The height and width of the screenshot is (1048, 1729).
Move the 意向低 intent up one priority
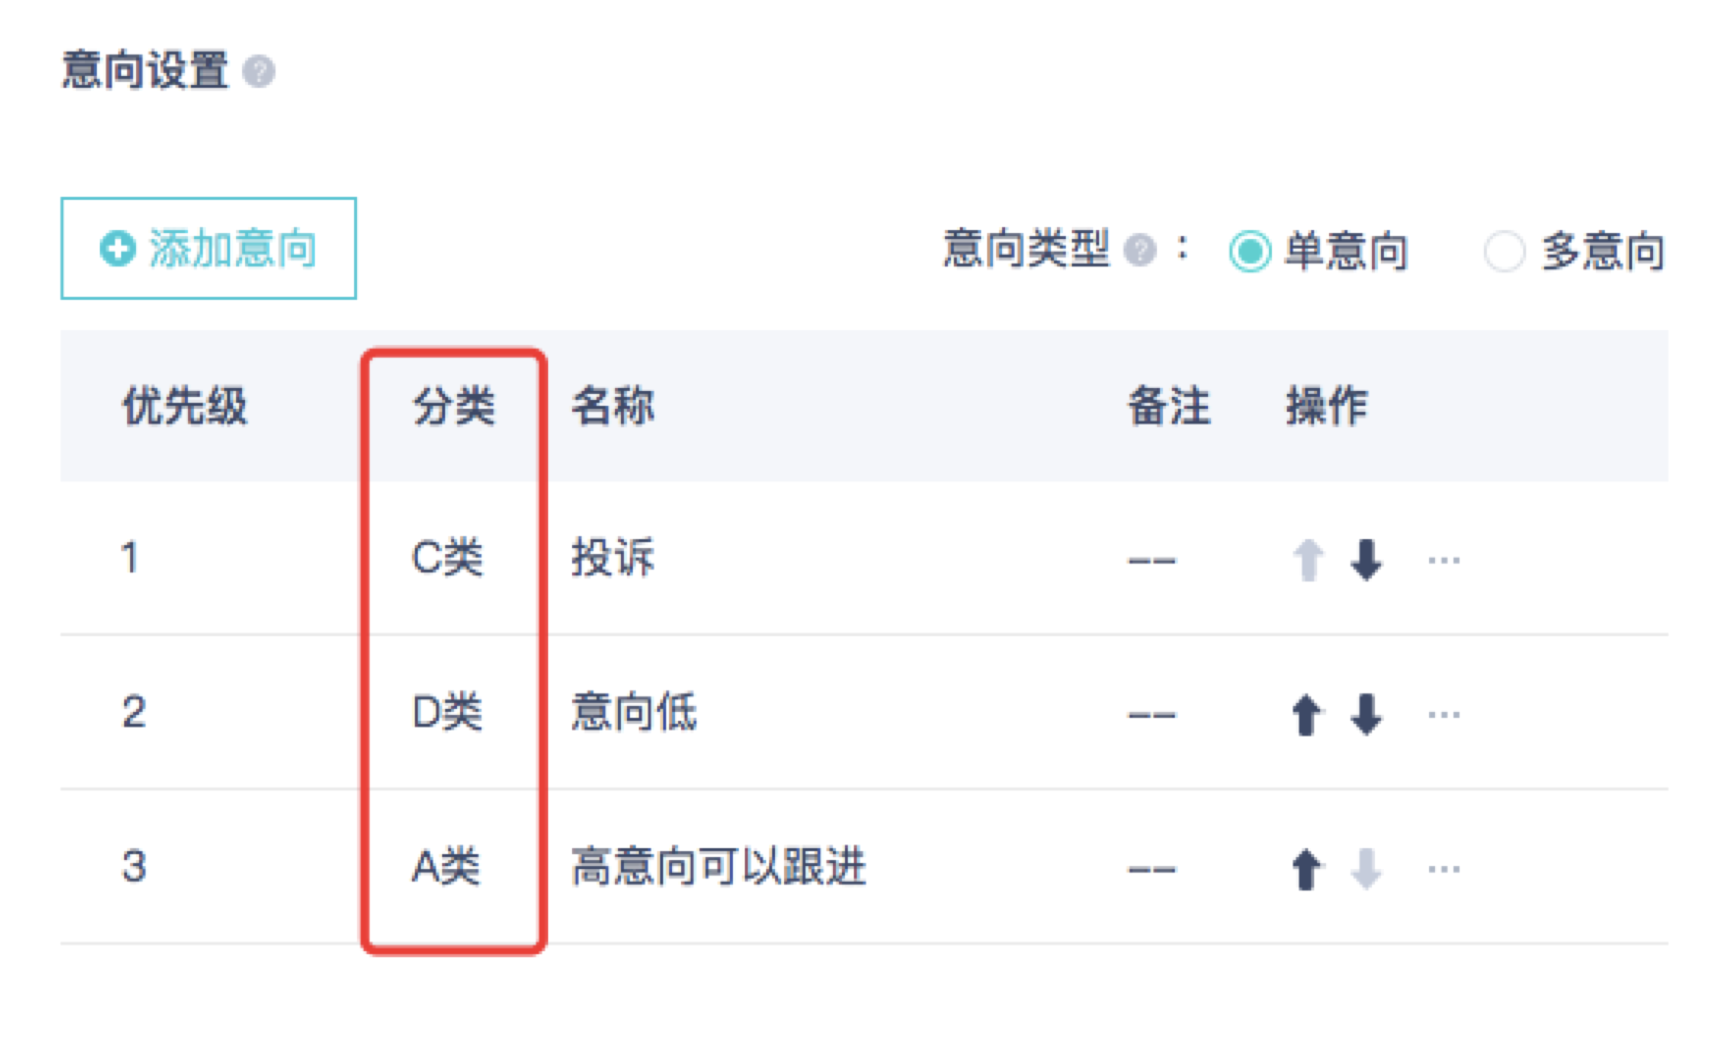click(1306, 715)
